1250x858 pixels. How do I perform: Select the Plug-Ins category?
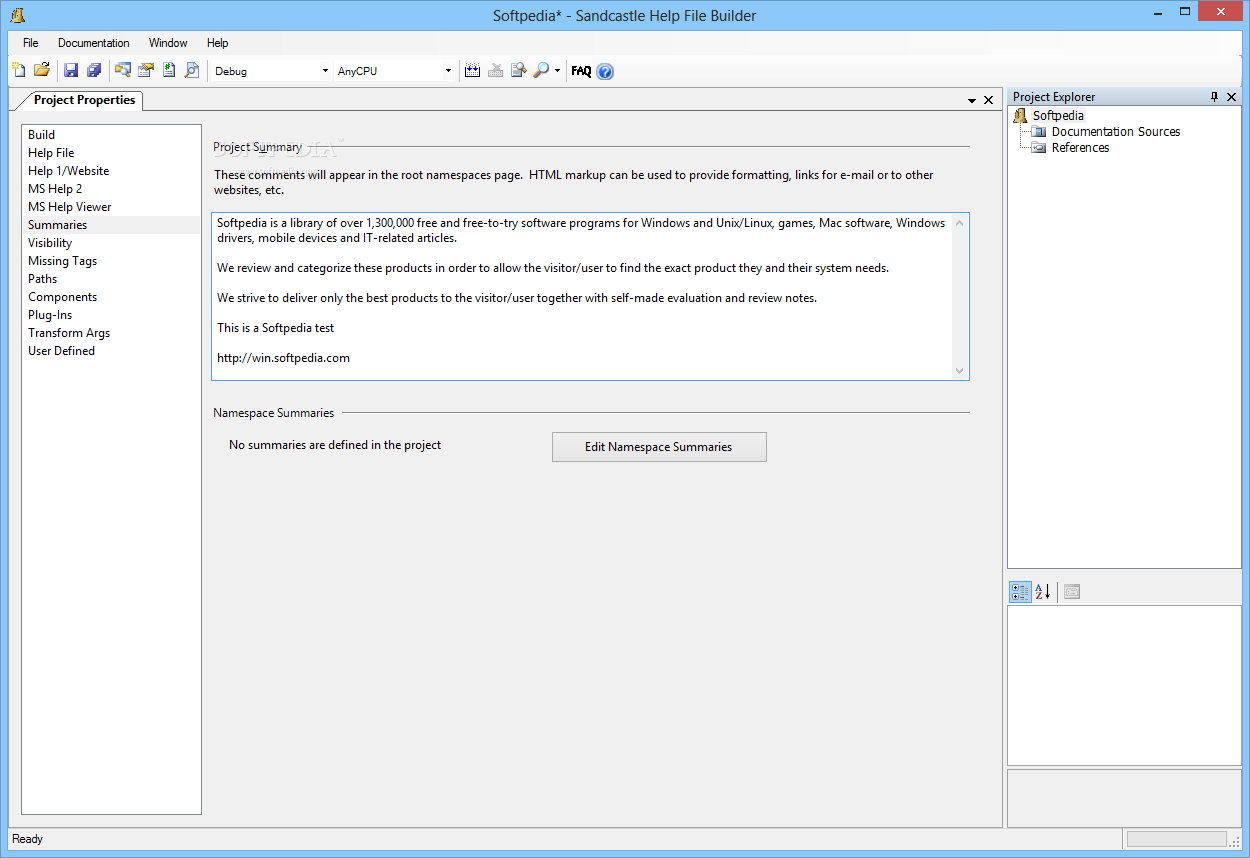tap(111, 315)
